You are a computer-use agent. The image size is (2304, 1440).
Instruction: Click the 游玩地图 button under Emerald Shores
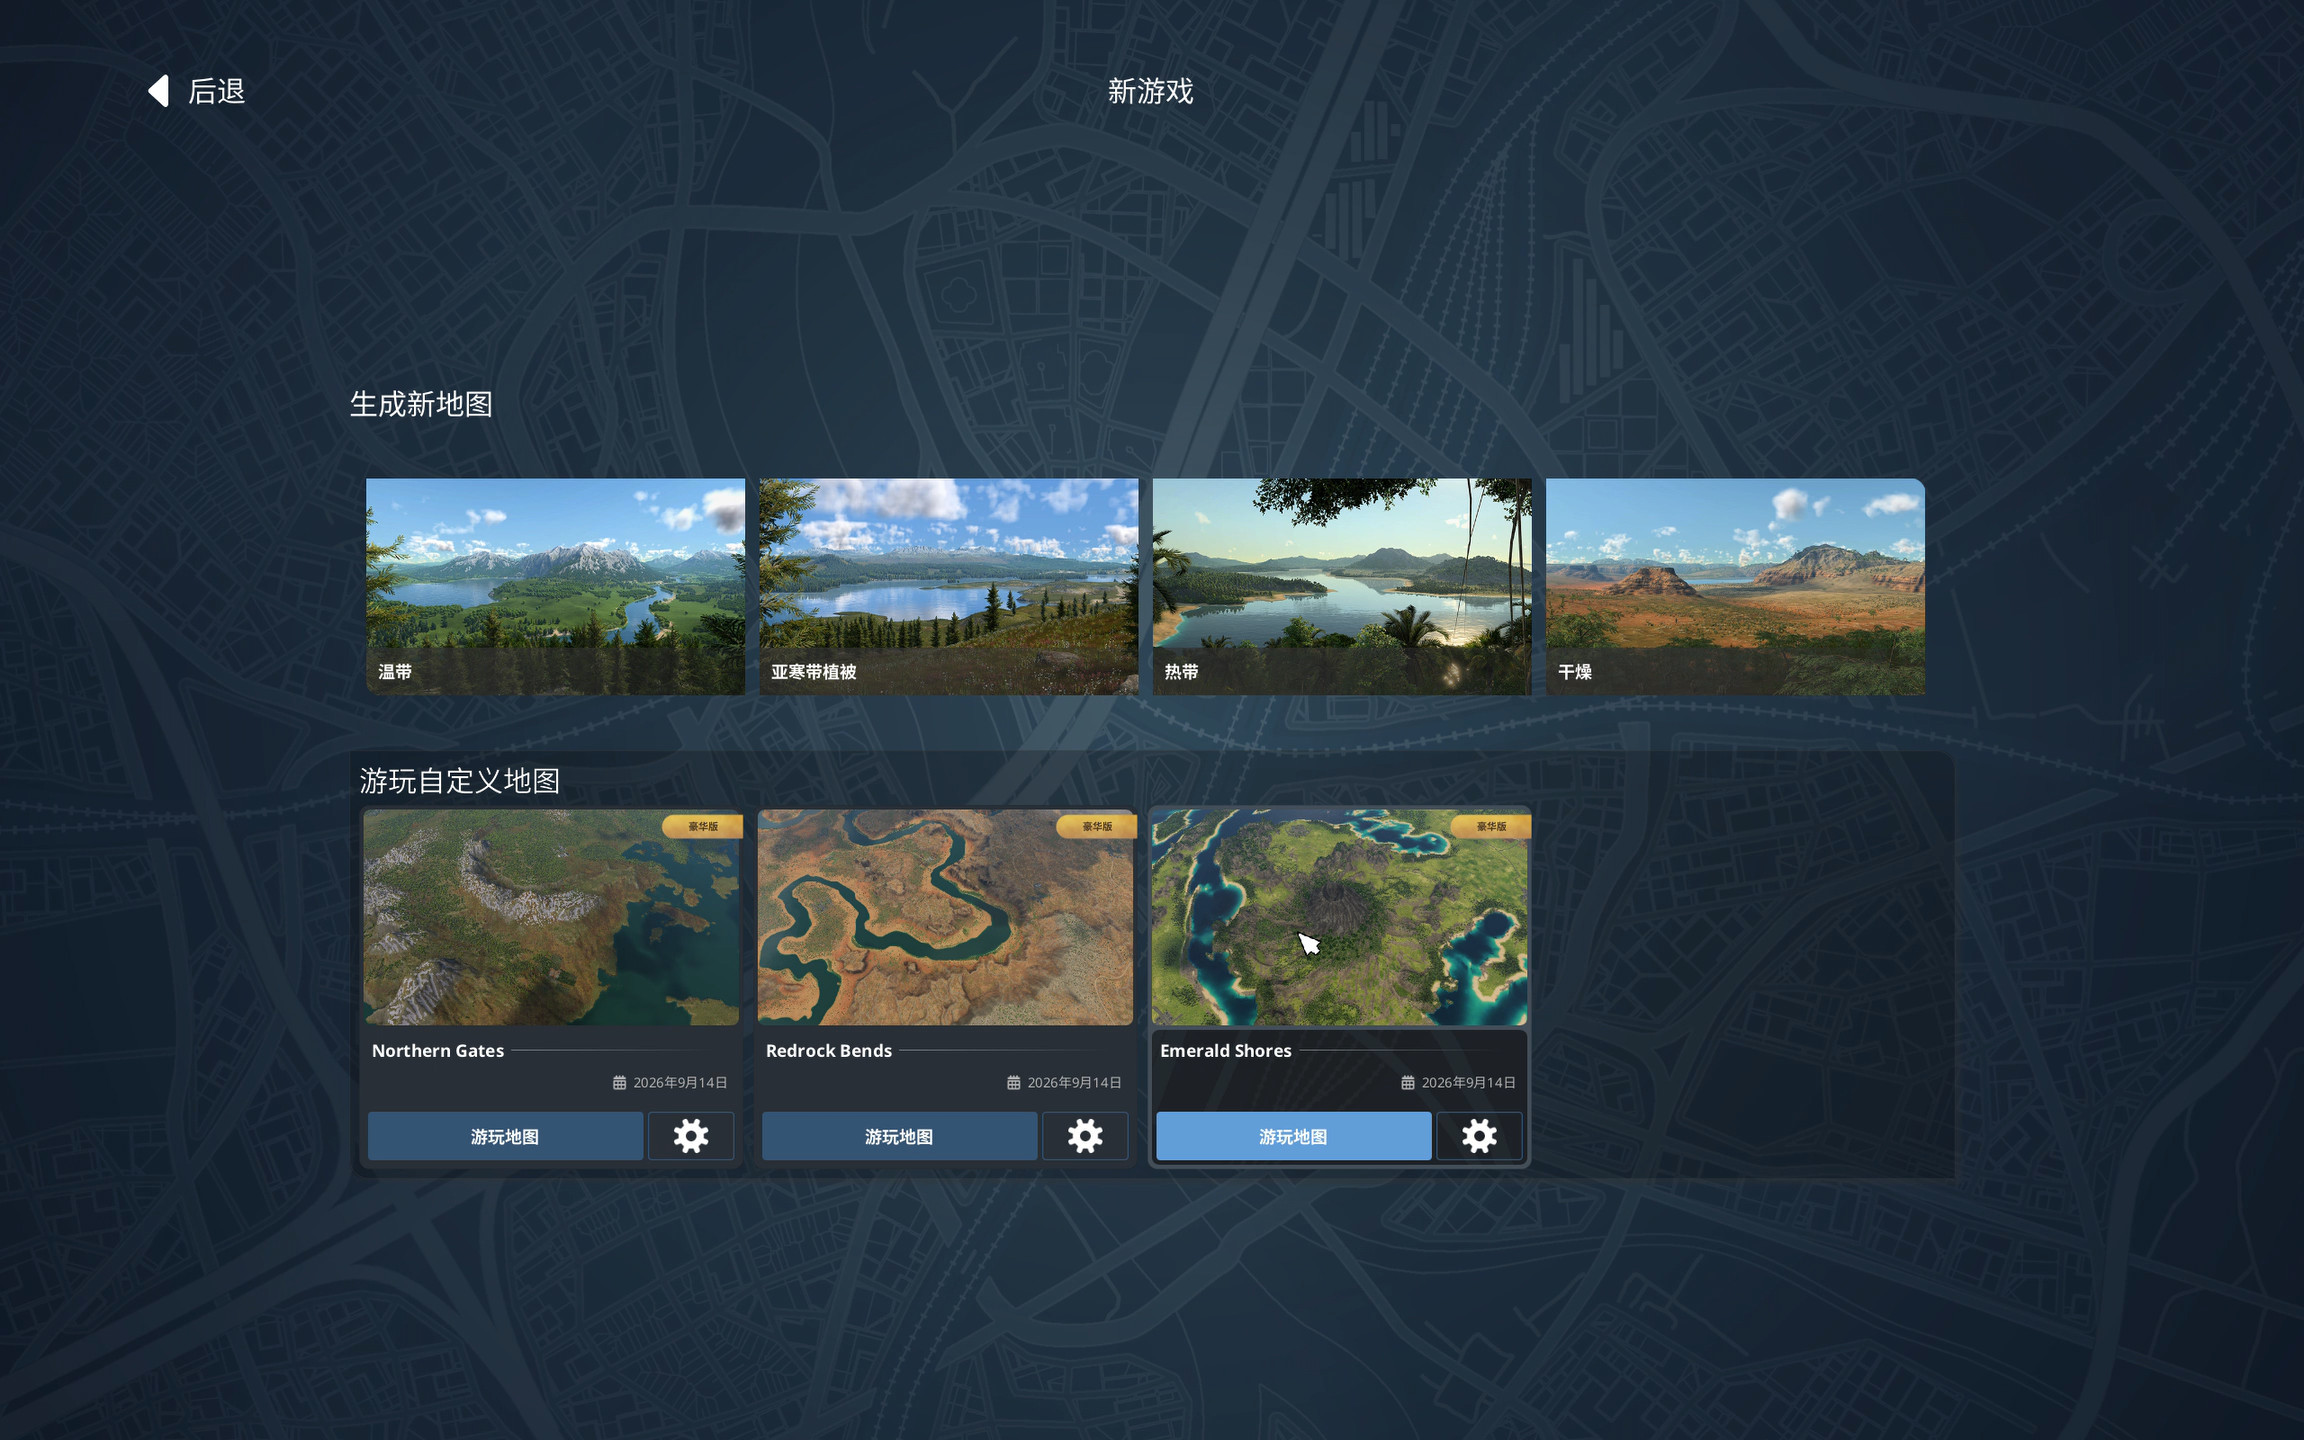[x=1293, y=1136]
